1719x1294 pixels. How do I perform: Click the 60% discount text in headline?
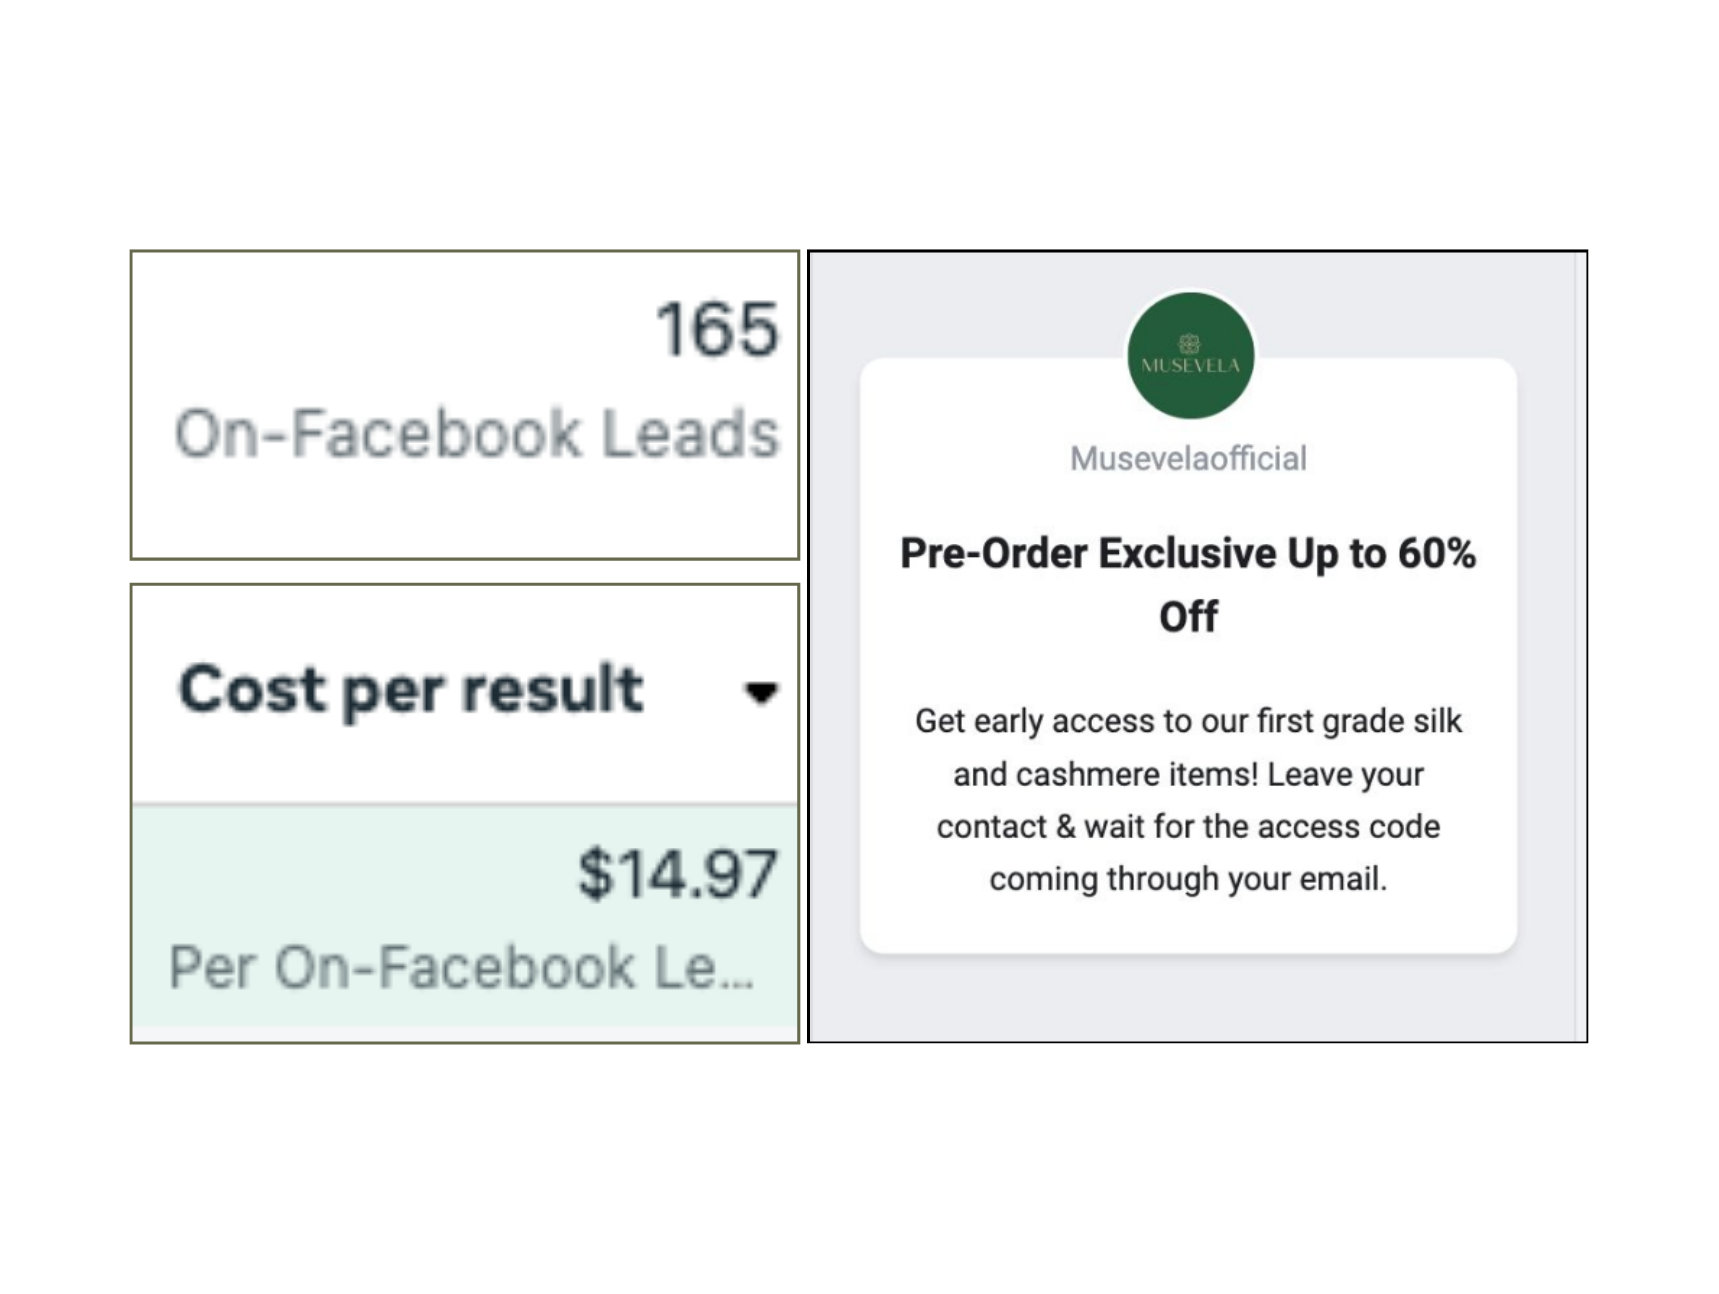1436,553
